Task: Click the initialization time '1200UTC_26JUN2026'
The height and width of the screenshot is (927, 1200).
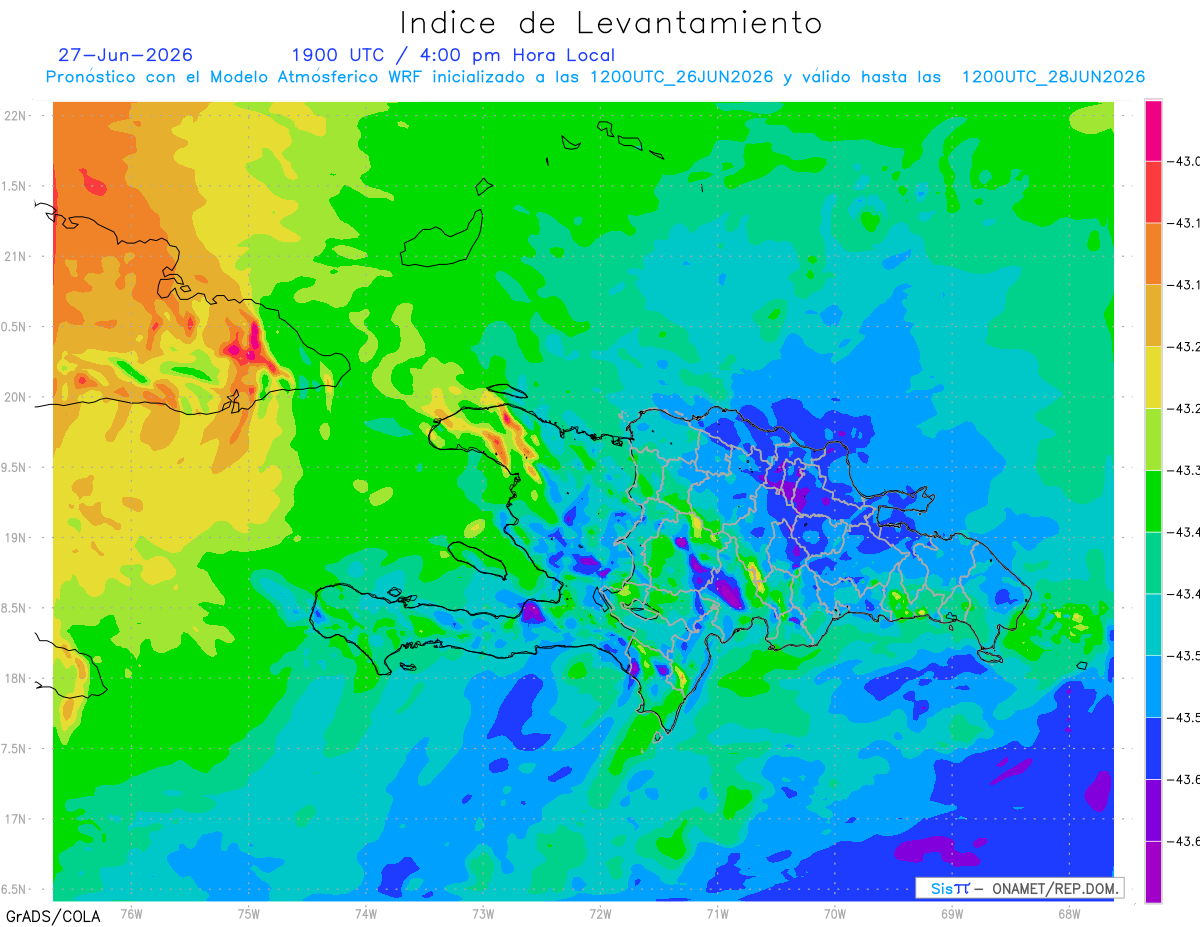Action: pos(681,77)
